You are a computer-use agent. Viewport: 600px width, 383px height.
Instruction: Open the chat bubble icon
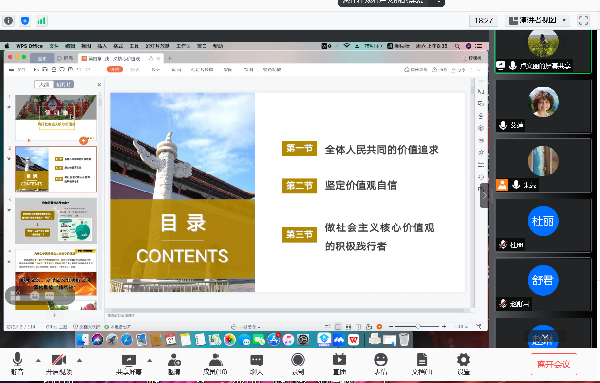pos(256,363)
